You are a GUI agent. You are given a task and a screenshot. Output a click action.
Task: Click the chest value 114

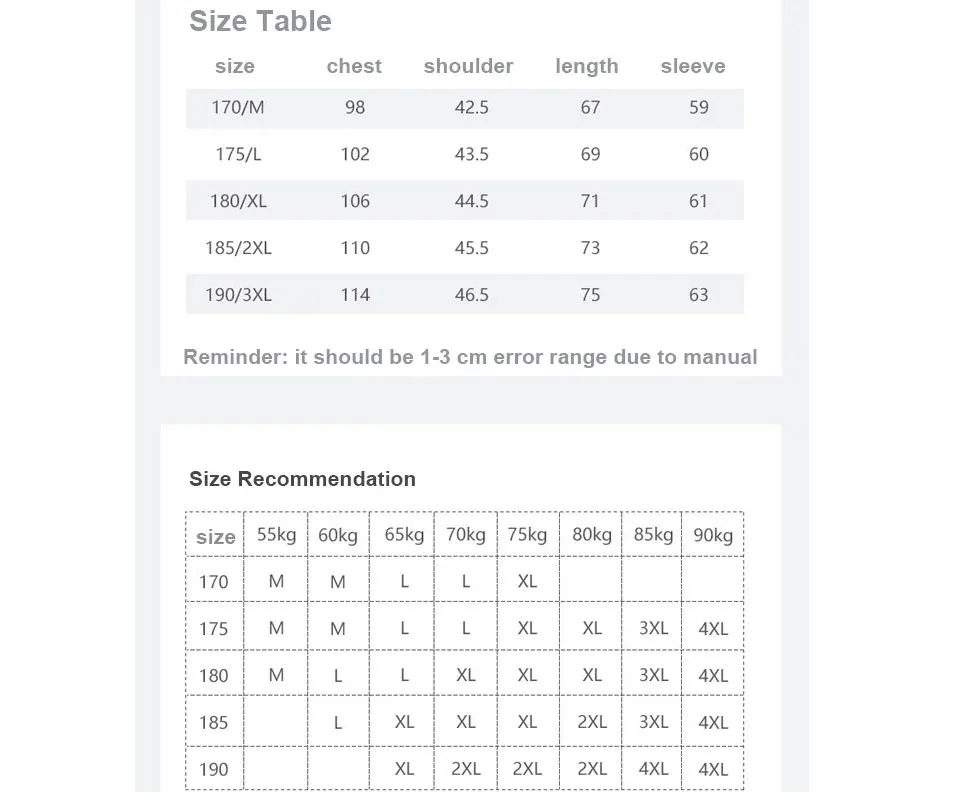click(x=355, y=295)
